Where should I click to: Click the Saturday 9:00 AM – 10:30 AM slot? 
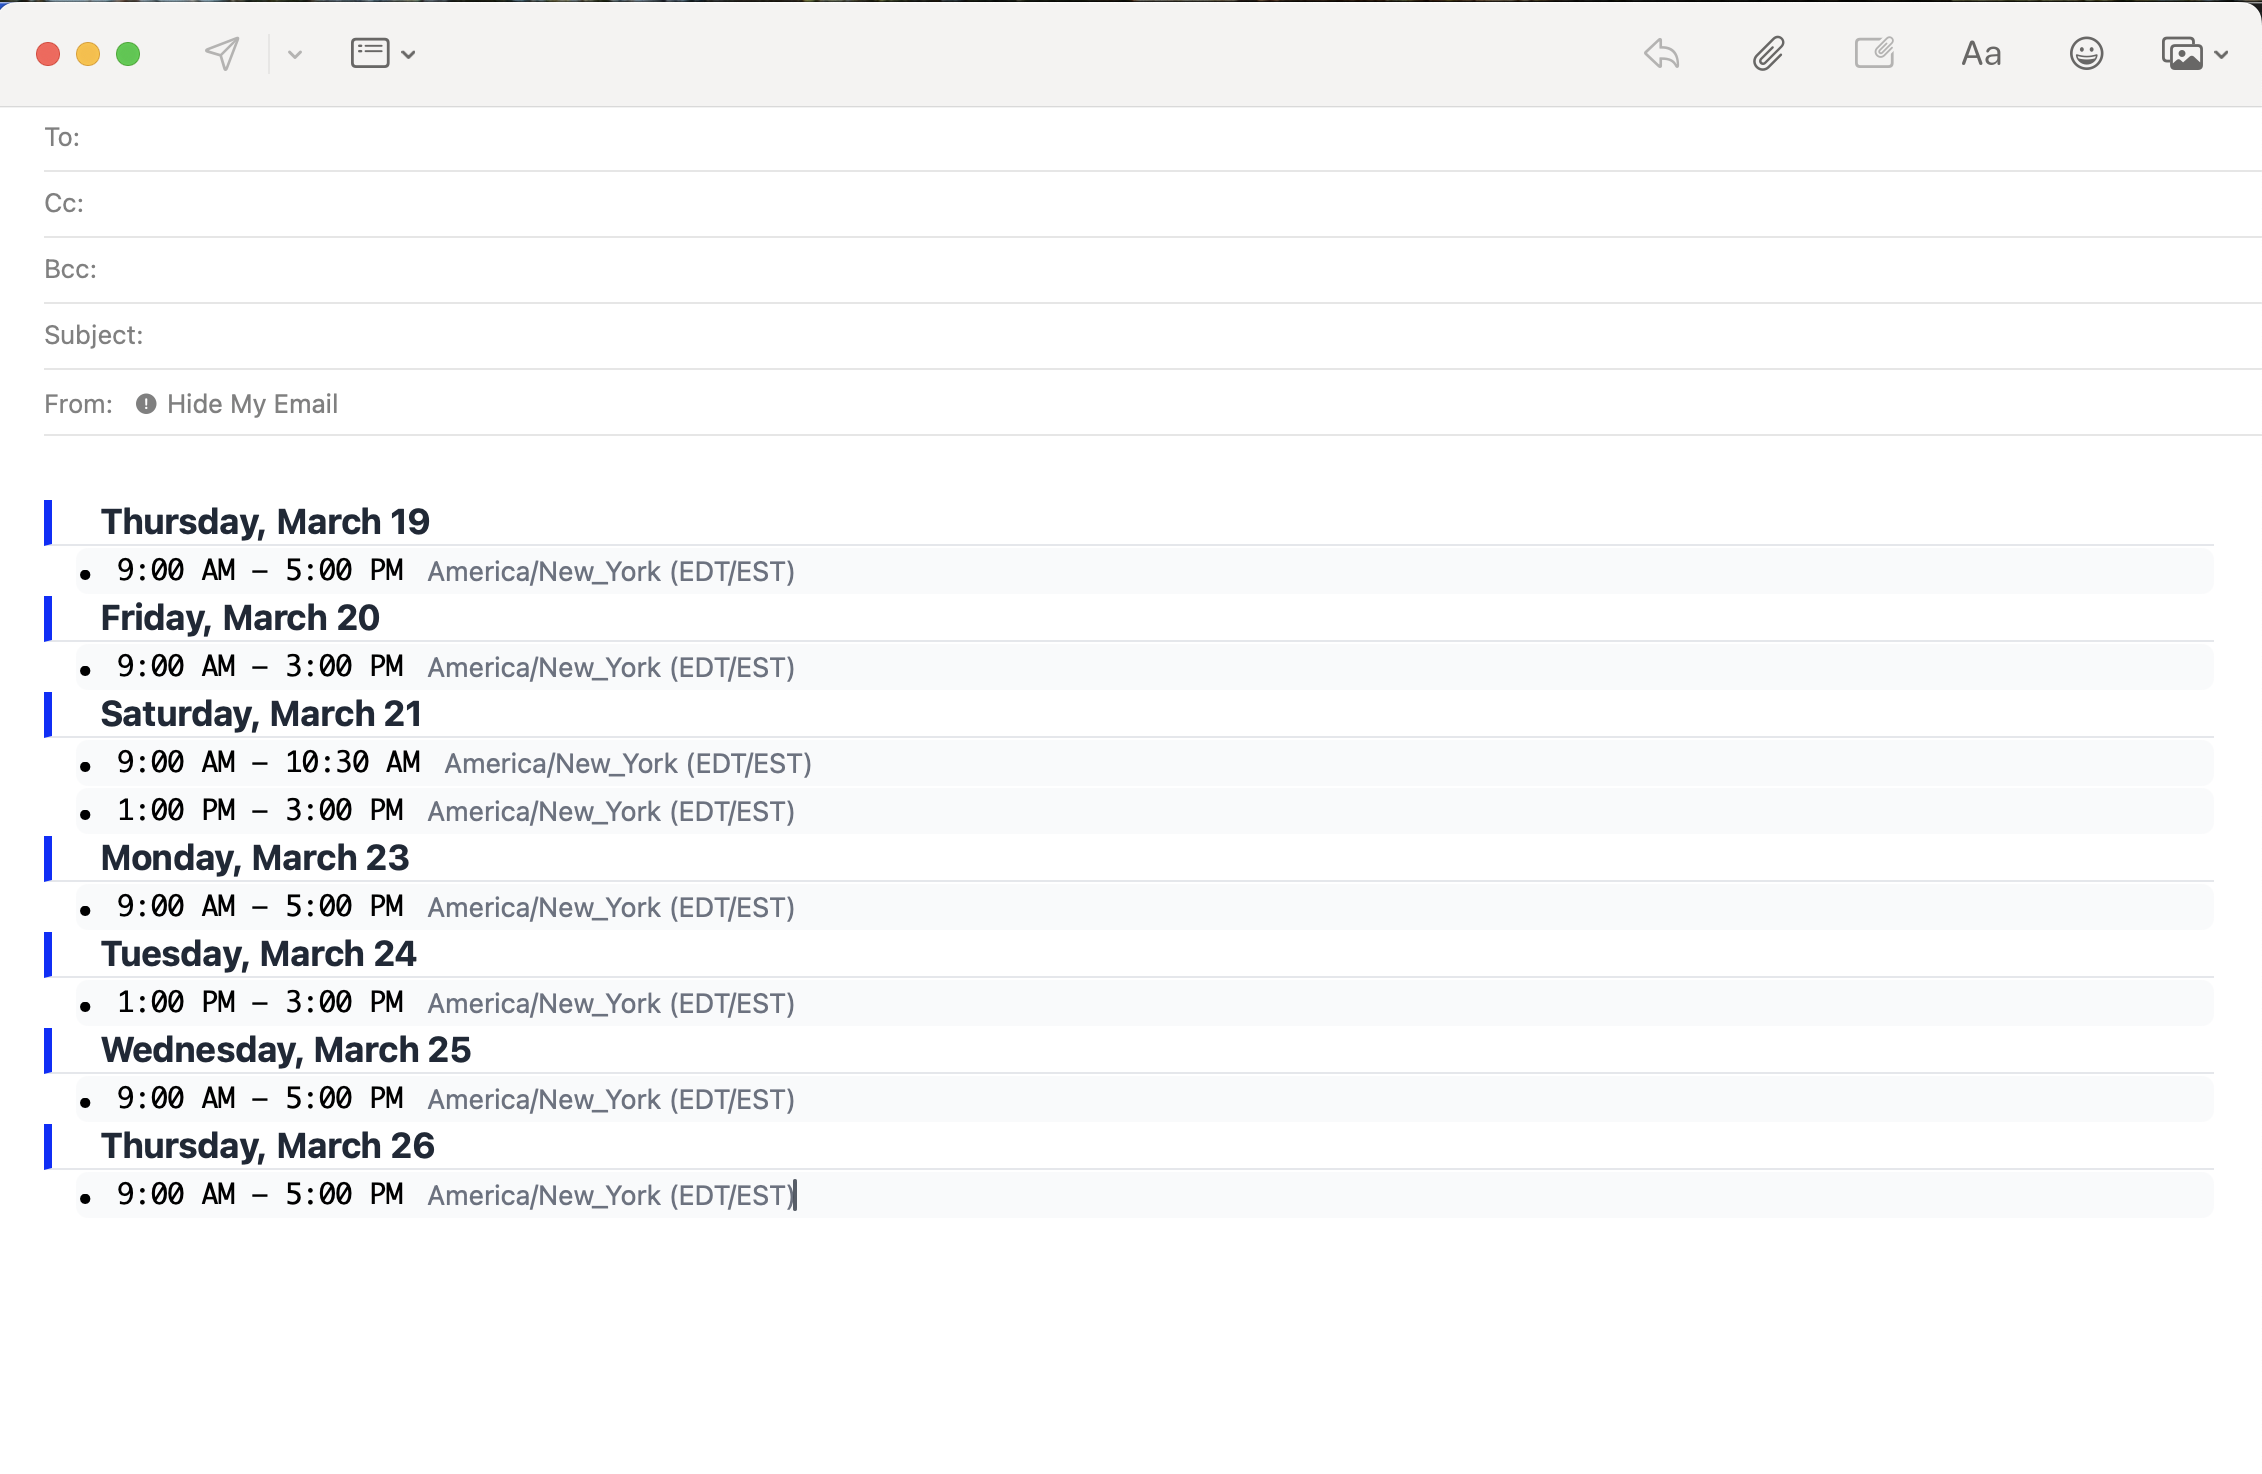coord(268,763)
